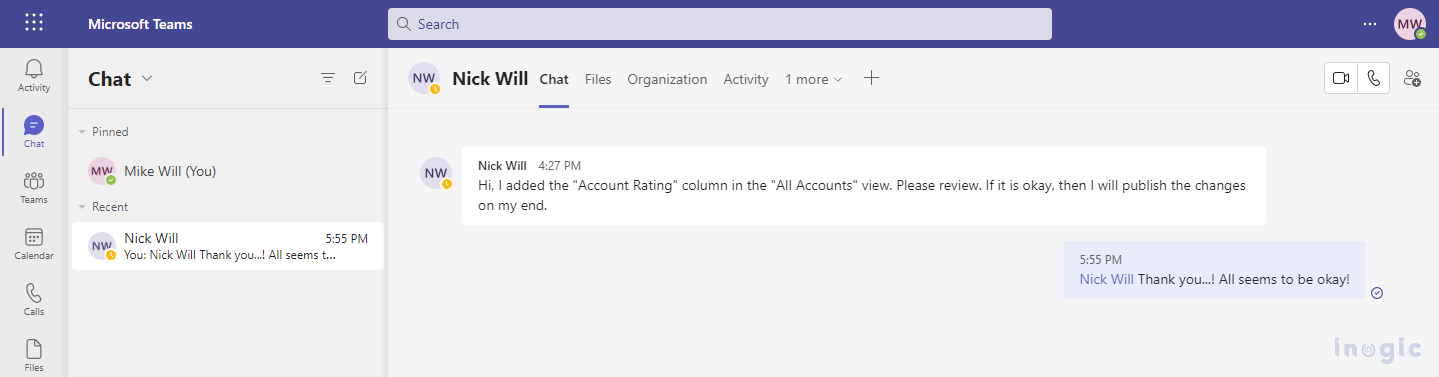Click NW avatar beside the 4:27 PM message

(436, 173)
